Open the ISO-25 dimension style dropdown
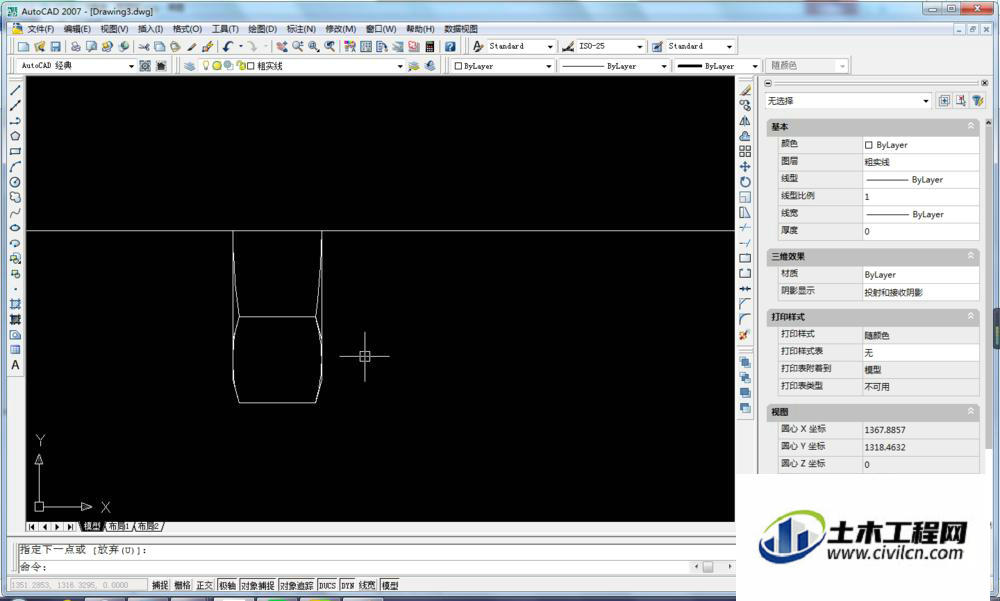Image resolution: width=1000 pixels, height=601 pixels. coord(639,47)
